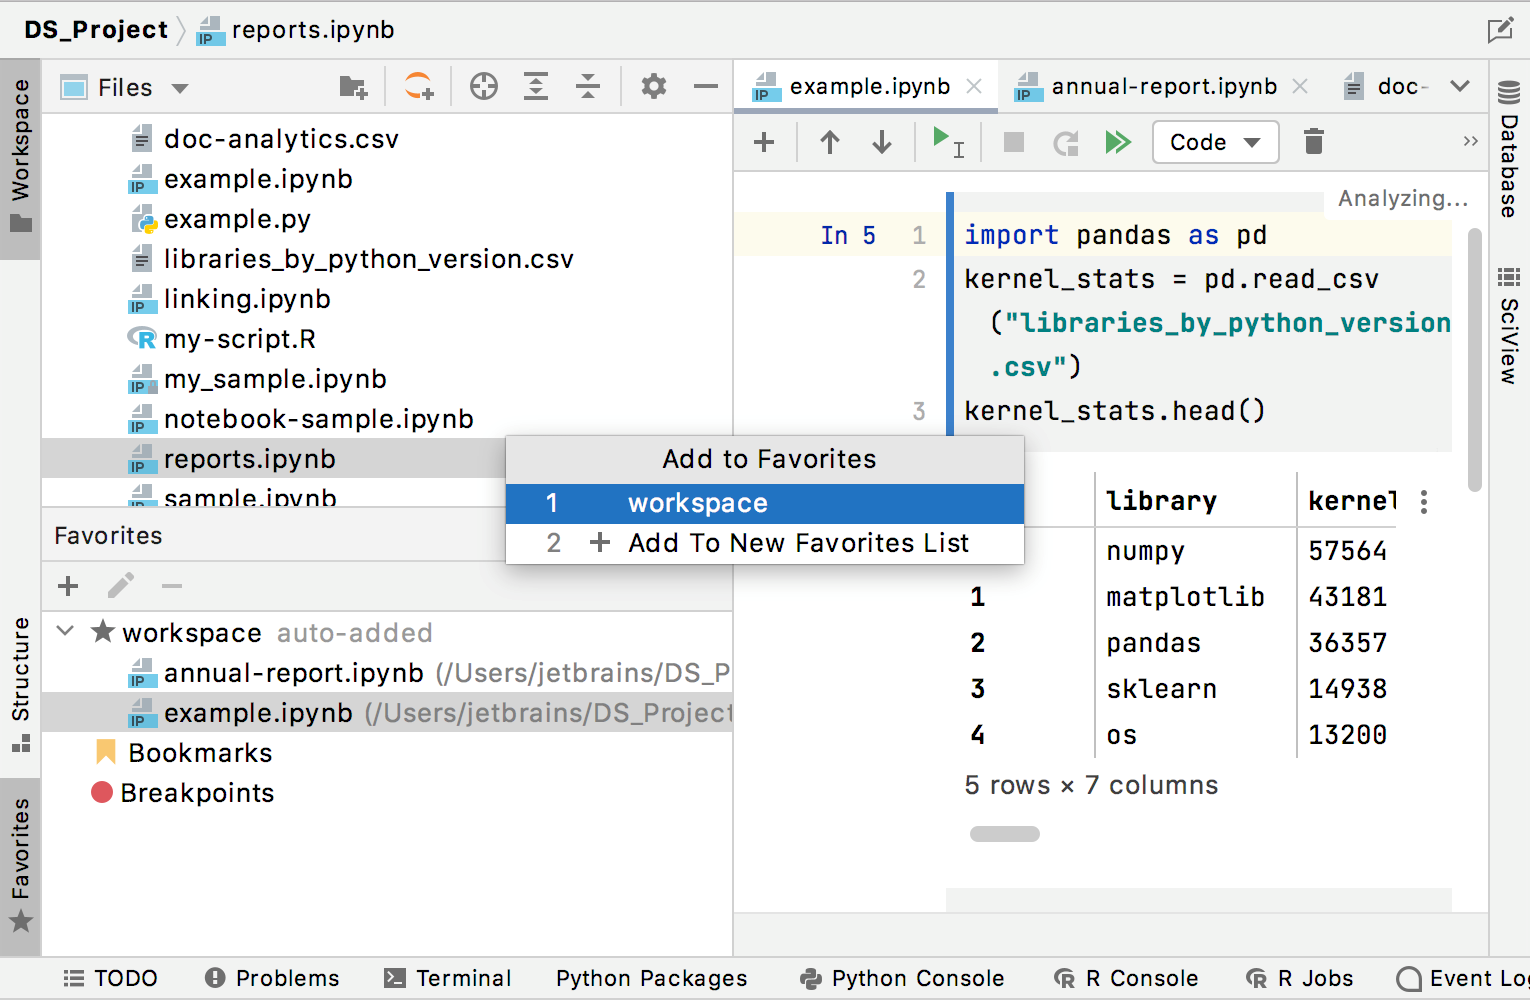Click the library column header
Viewport: 1530px width, 1000px height.
pyautogui.click(x=1161, y=501)
